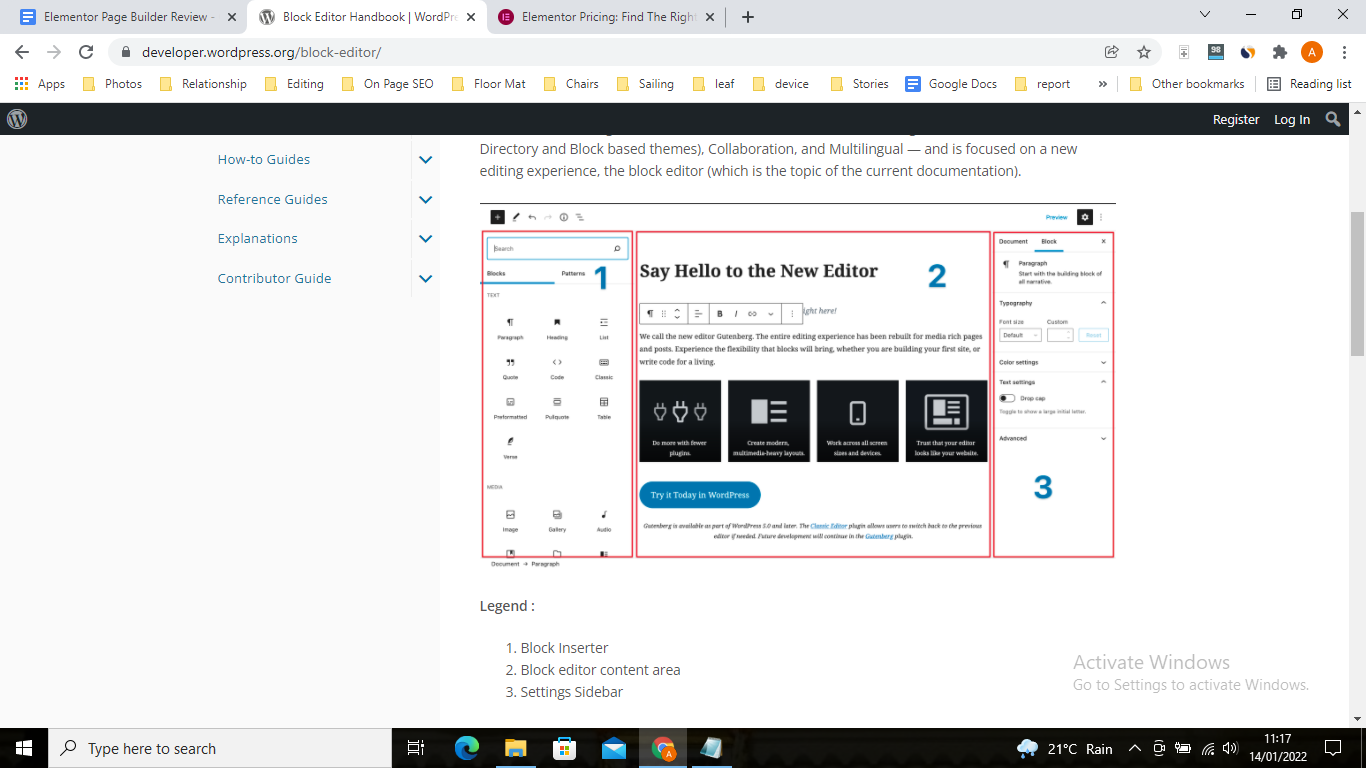Open the tab search dropdown arrow
Viewport: 1366px width, 768px height.
click(1205, 14)
